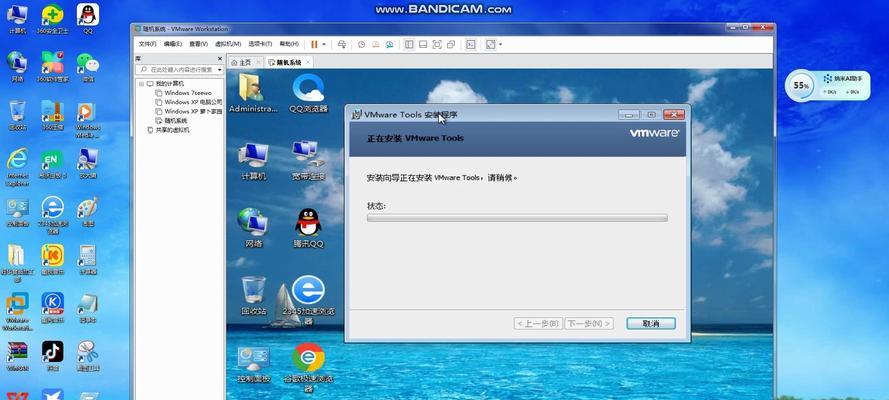Close the 主页 tab
Image resolution: width=889 pixels, height=400 pixels.
[259, 62]
